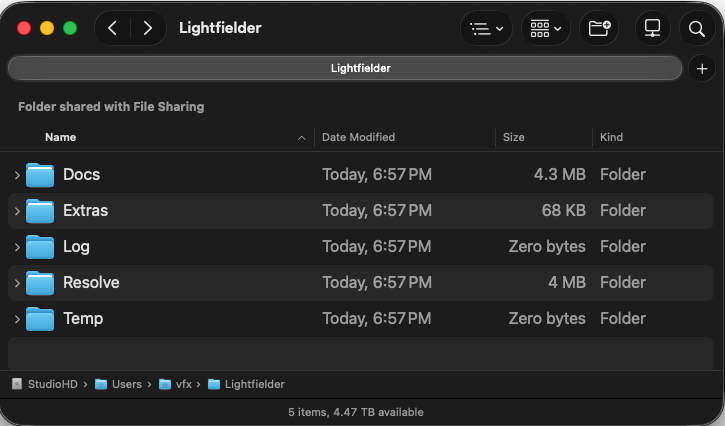The image size is (725, 426).
Task: Close the window with red button
Action: point(24,28)
